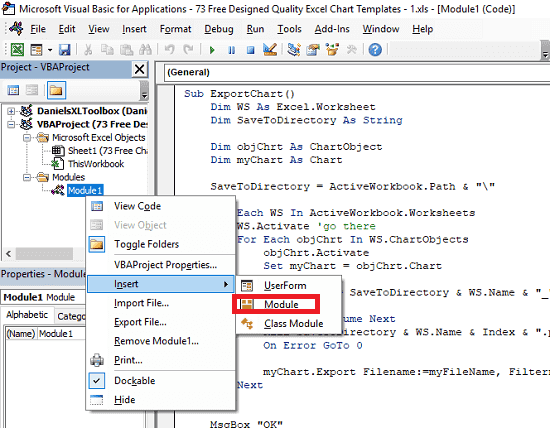
Task: Open the Run menu
Action: [255, 29]
